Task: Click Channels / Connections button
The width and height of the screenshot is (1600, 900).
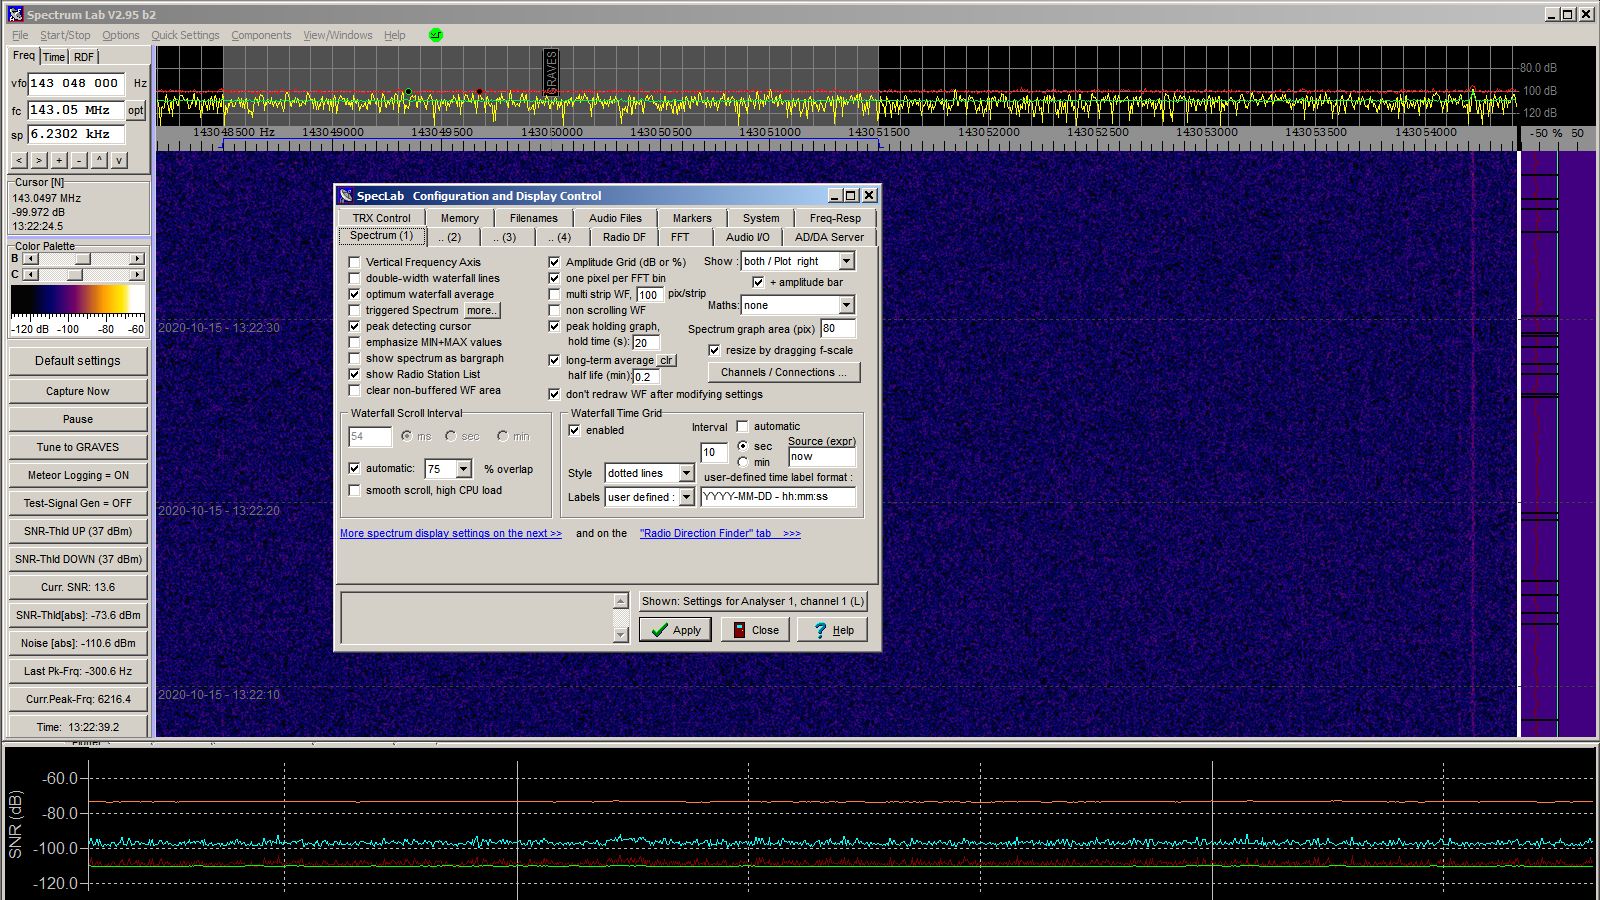Action: coord(784,372)
